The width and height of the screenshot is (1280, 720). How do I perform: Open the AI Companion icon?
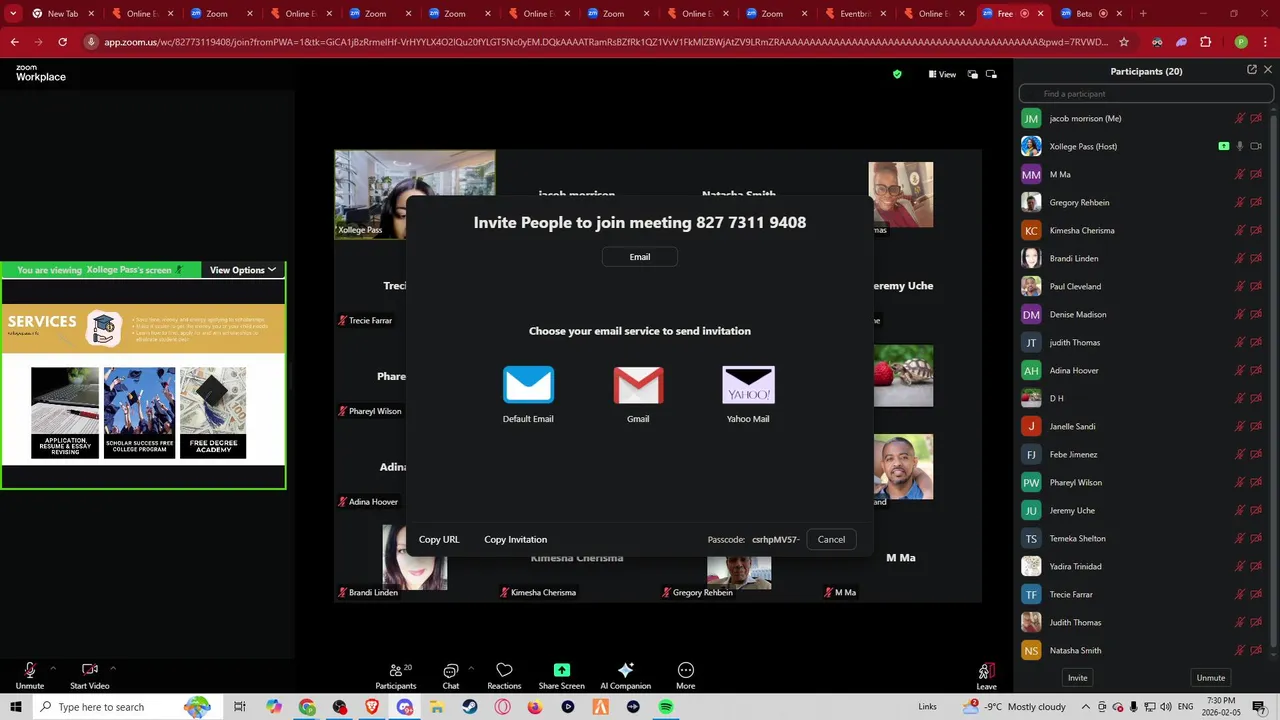pos(626,670)
